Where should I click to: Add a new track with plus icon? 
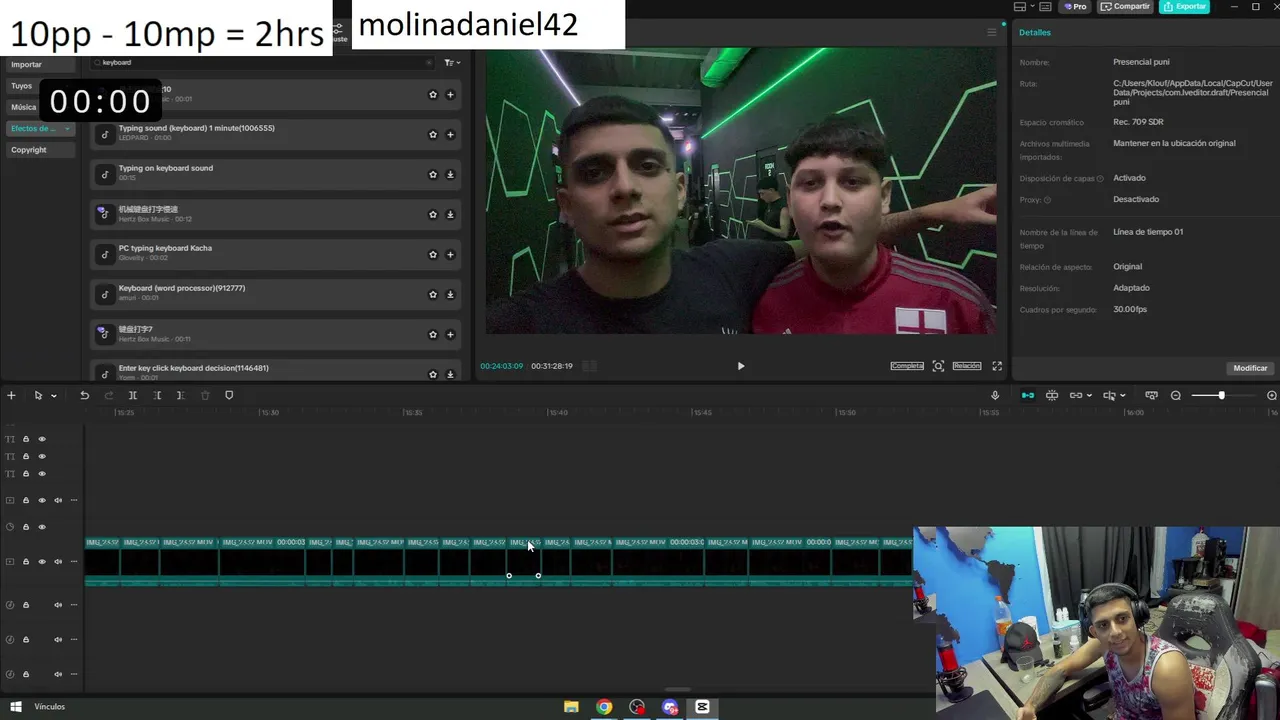[11, 395]
